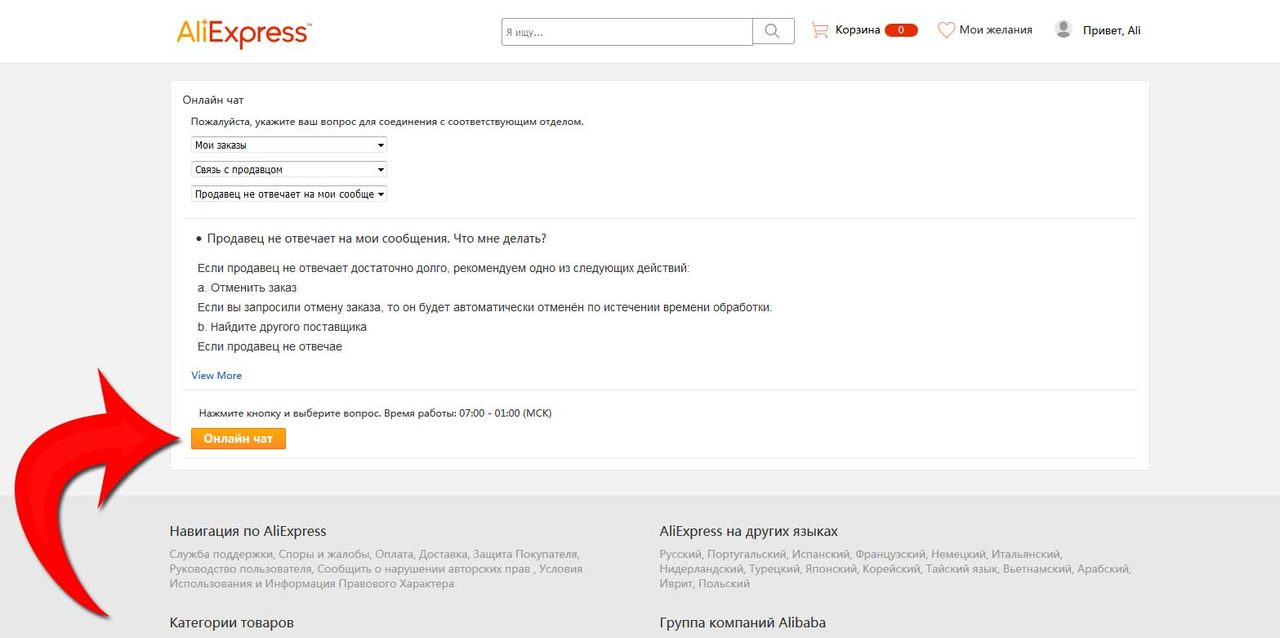Open Руководство пользователя footer link
1280x638 pixels.
(x=240, y=569)
